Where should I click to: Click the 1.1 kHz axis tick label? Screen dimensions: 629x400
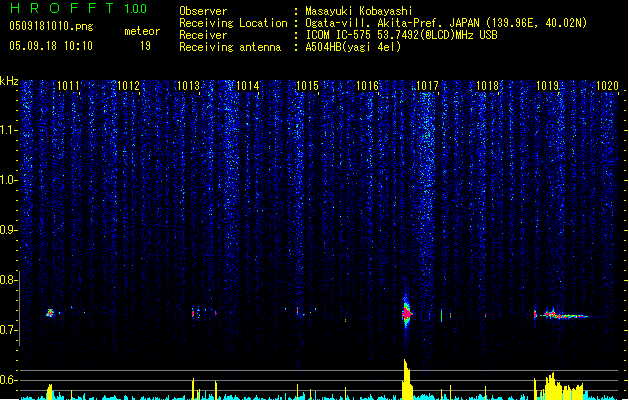[9, 130]
